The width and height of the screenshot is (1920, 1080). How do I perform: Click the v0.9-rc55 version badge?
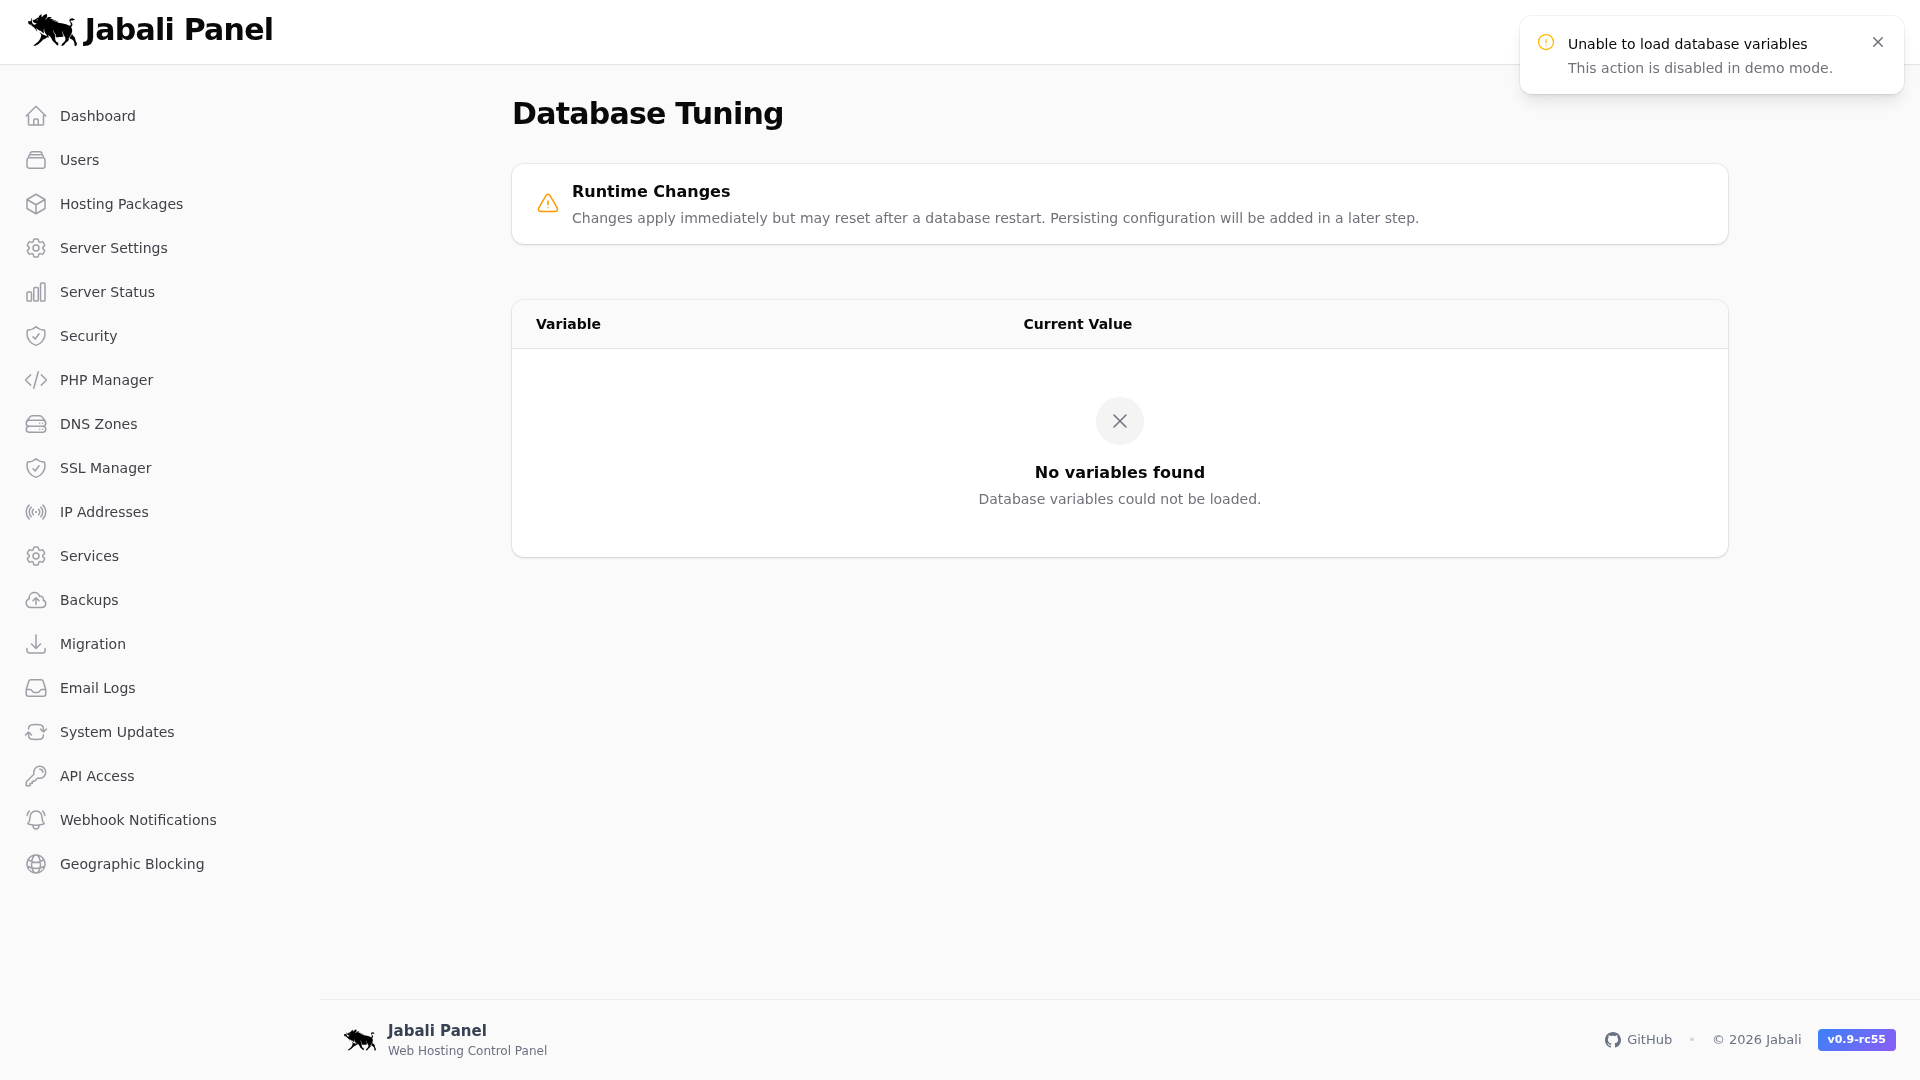pos(1856,1040)
